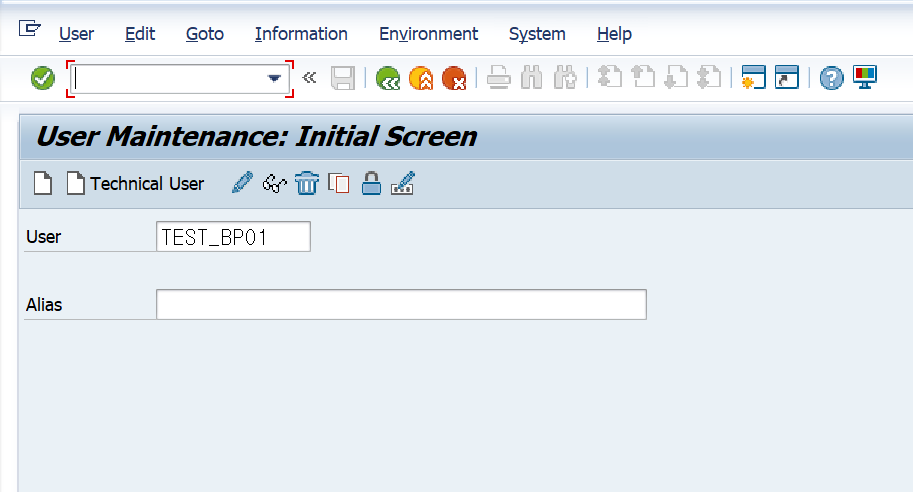The height and width of the screenshot is (492, 913).
Task: Click the Find binoculars icon
Action: click(x=532, y=78)
